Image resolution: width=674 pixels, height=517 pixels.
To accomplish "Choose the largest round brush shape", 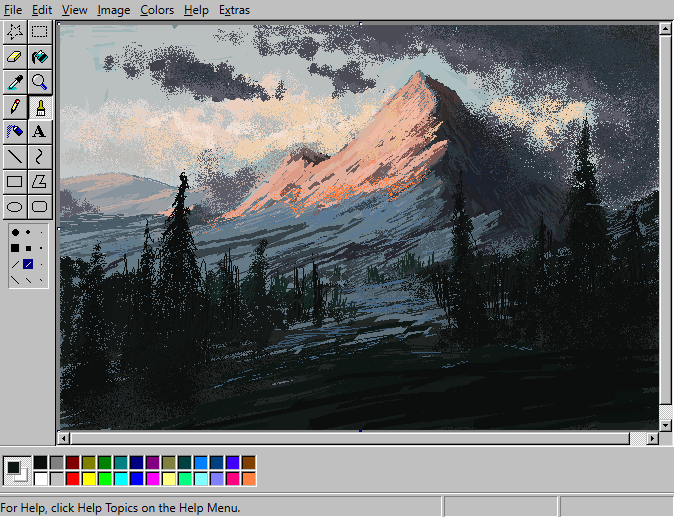I will tap(15, 232).
